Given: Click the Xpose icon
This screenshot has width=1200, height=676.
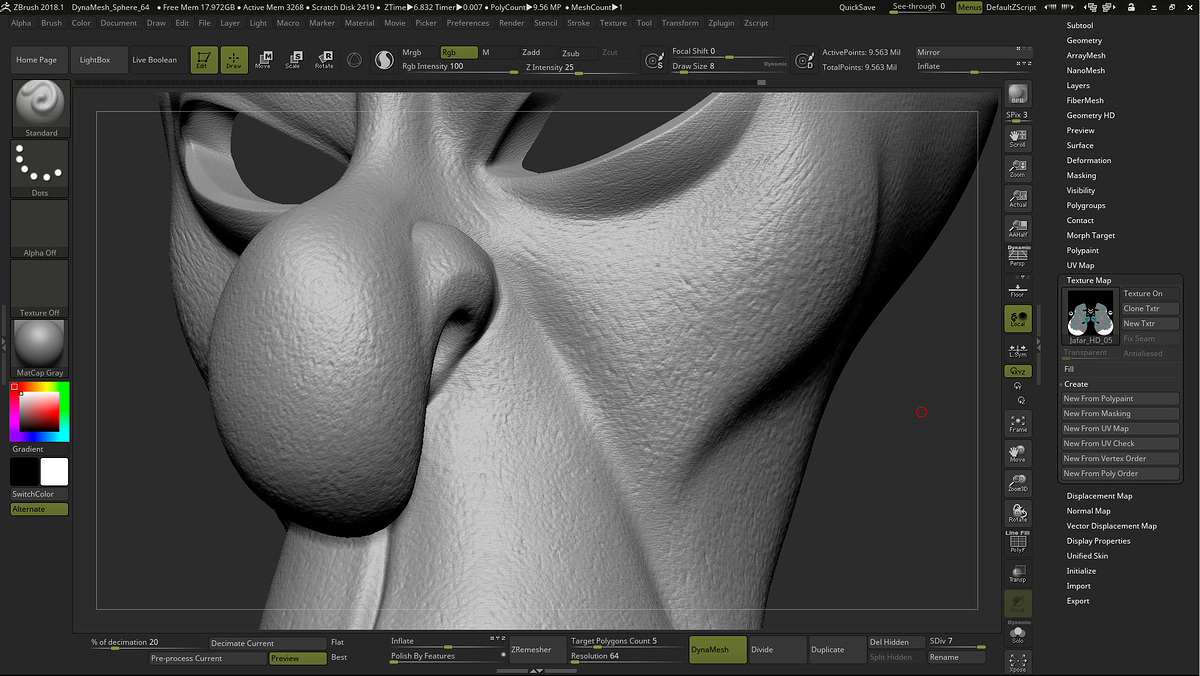Looking at the screenshot, I should [1018, 662].
